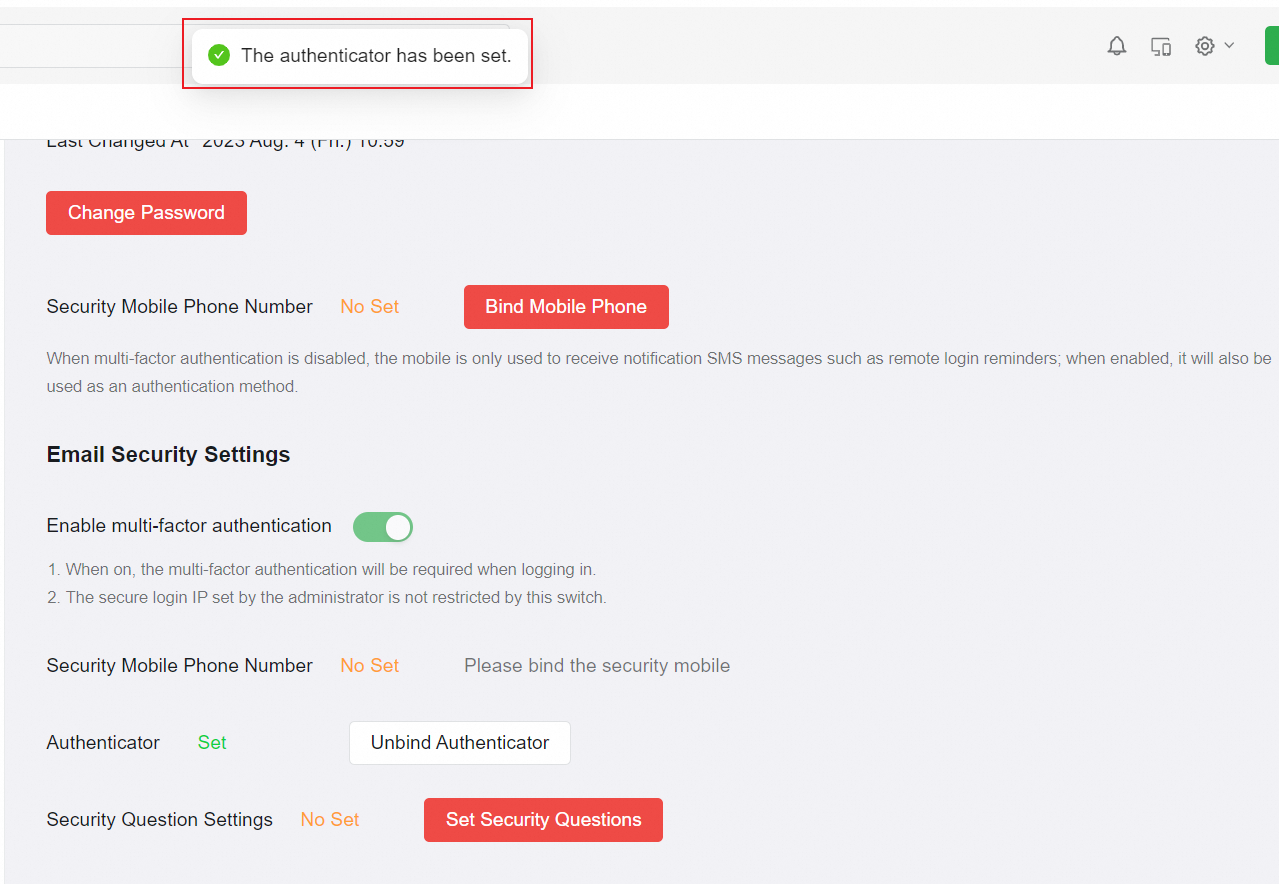Screen dimensions: 1279x884
Task: Open the notifications bell icon
Action: point(1117,46)
